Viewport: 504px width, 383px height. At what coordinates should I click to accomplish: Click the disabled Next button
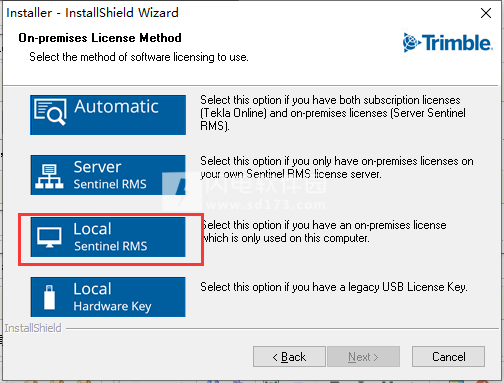click(363, 357)
